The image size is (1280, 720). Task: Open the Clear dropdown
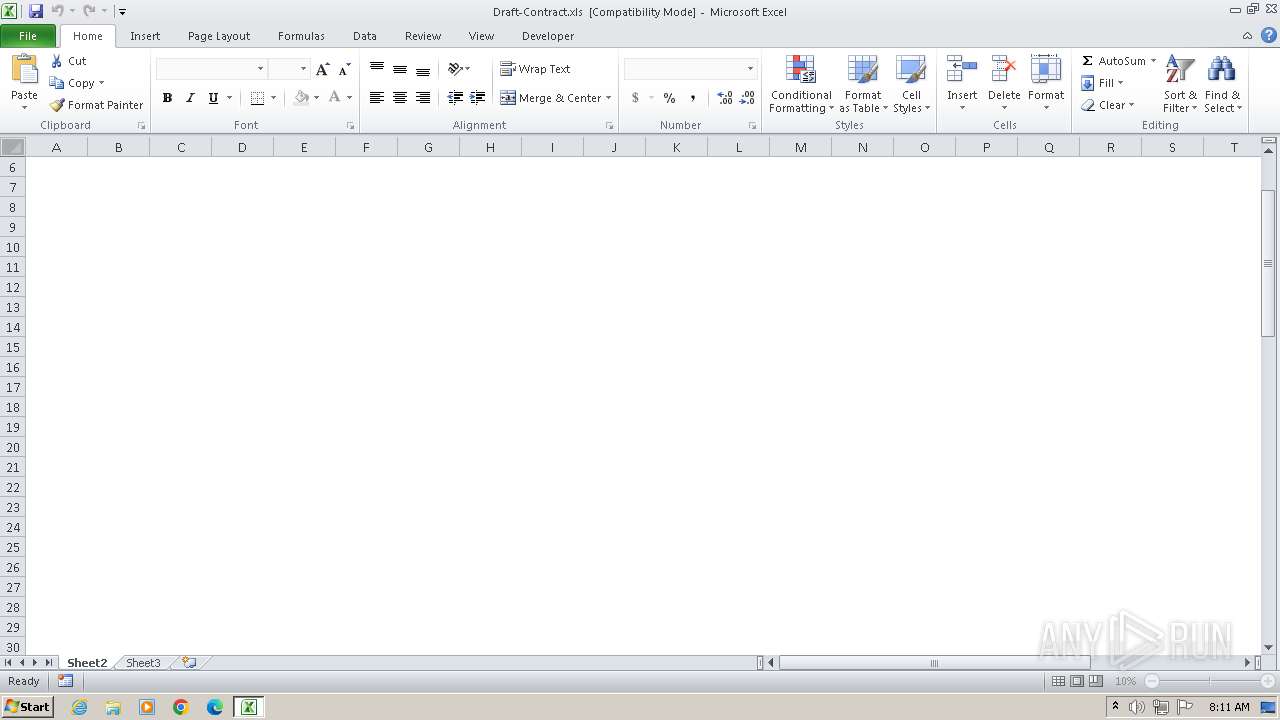(1108, 105)
